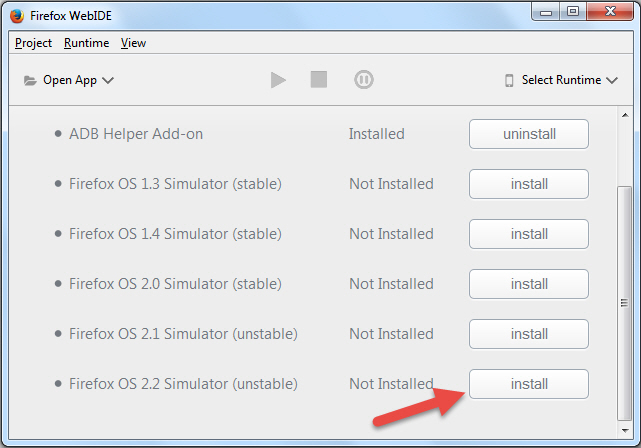Open the View menu

133,43
